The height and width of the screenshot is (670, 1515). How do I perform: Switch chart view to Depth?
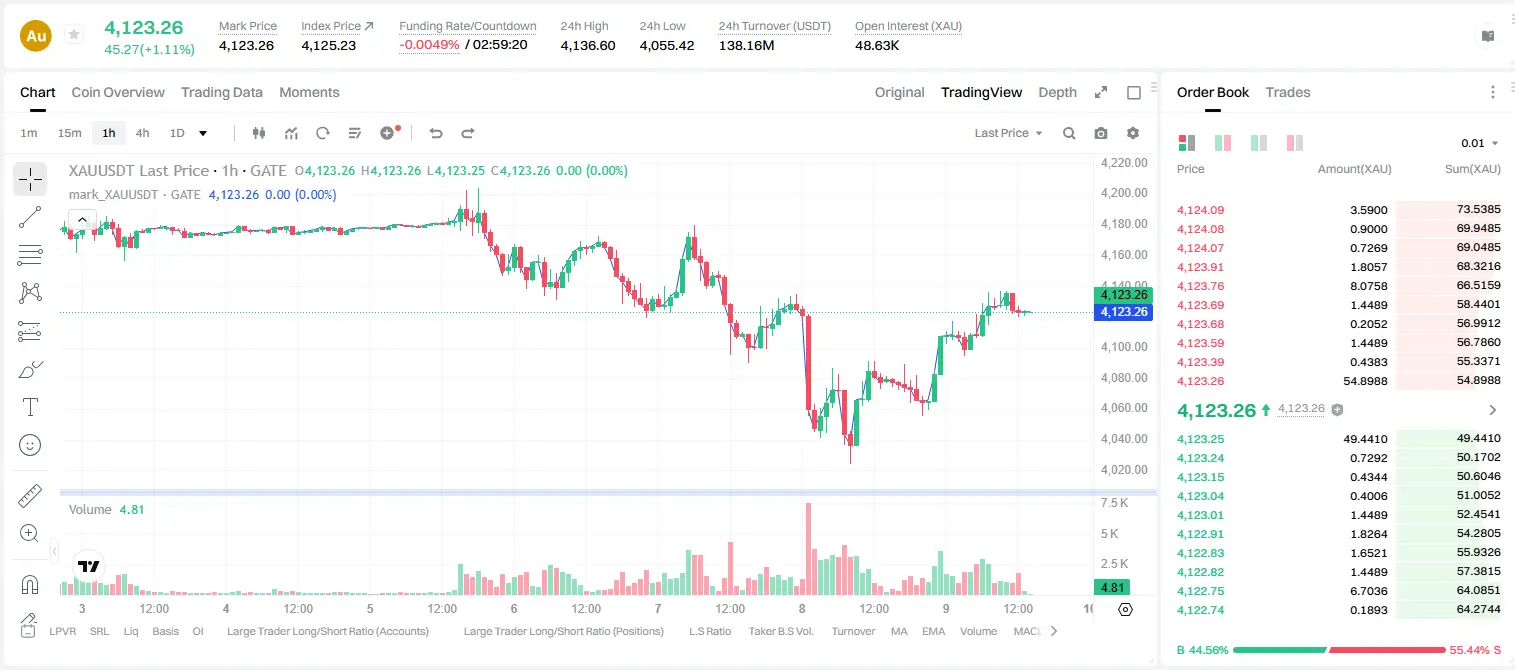pyautogui.click(x=1057, y=92)
